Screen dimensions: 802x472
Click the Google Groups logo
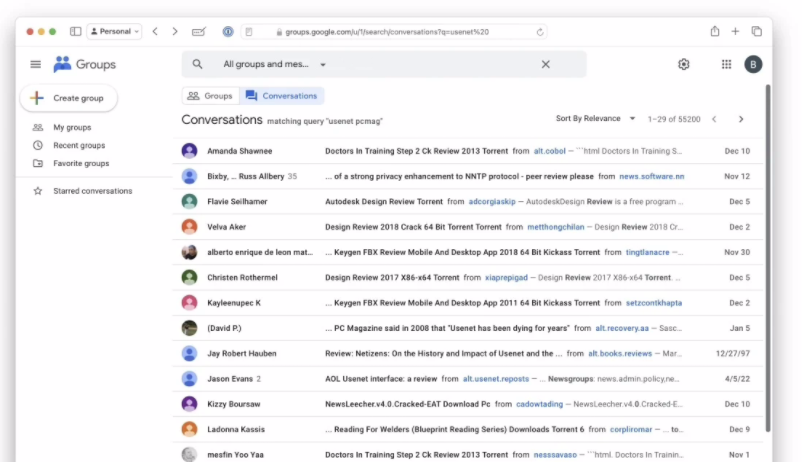click(x=84, y=64)
